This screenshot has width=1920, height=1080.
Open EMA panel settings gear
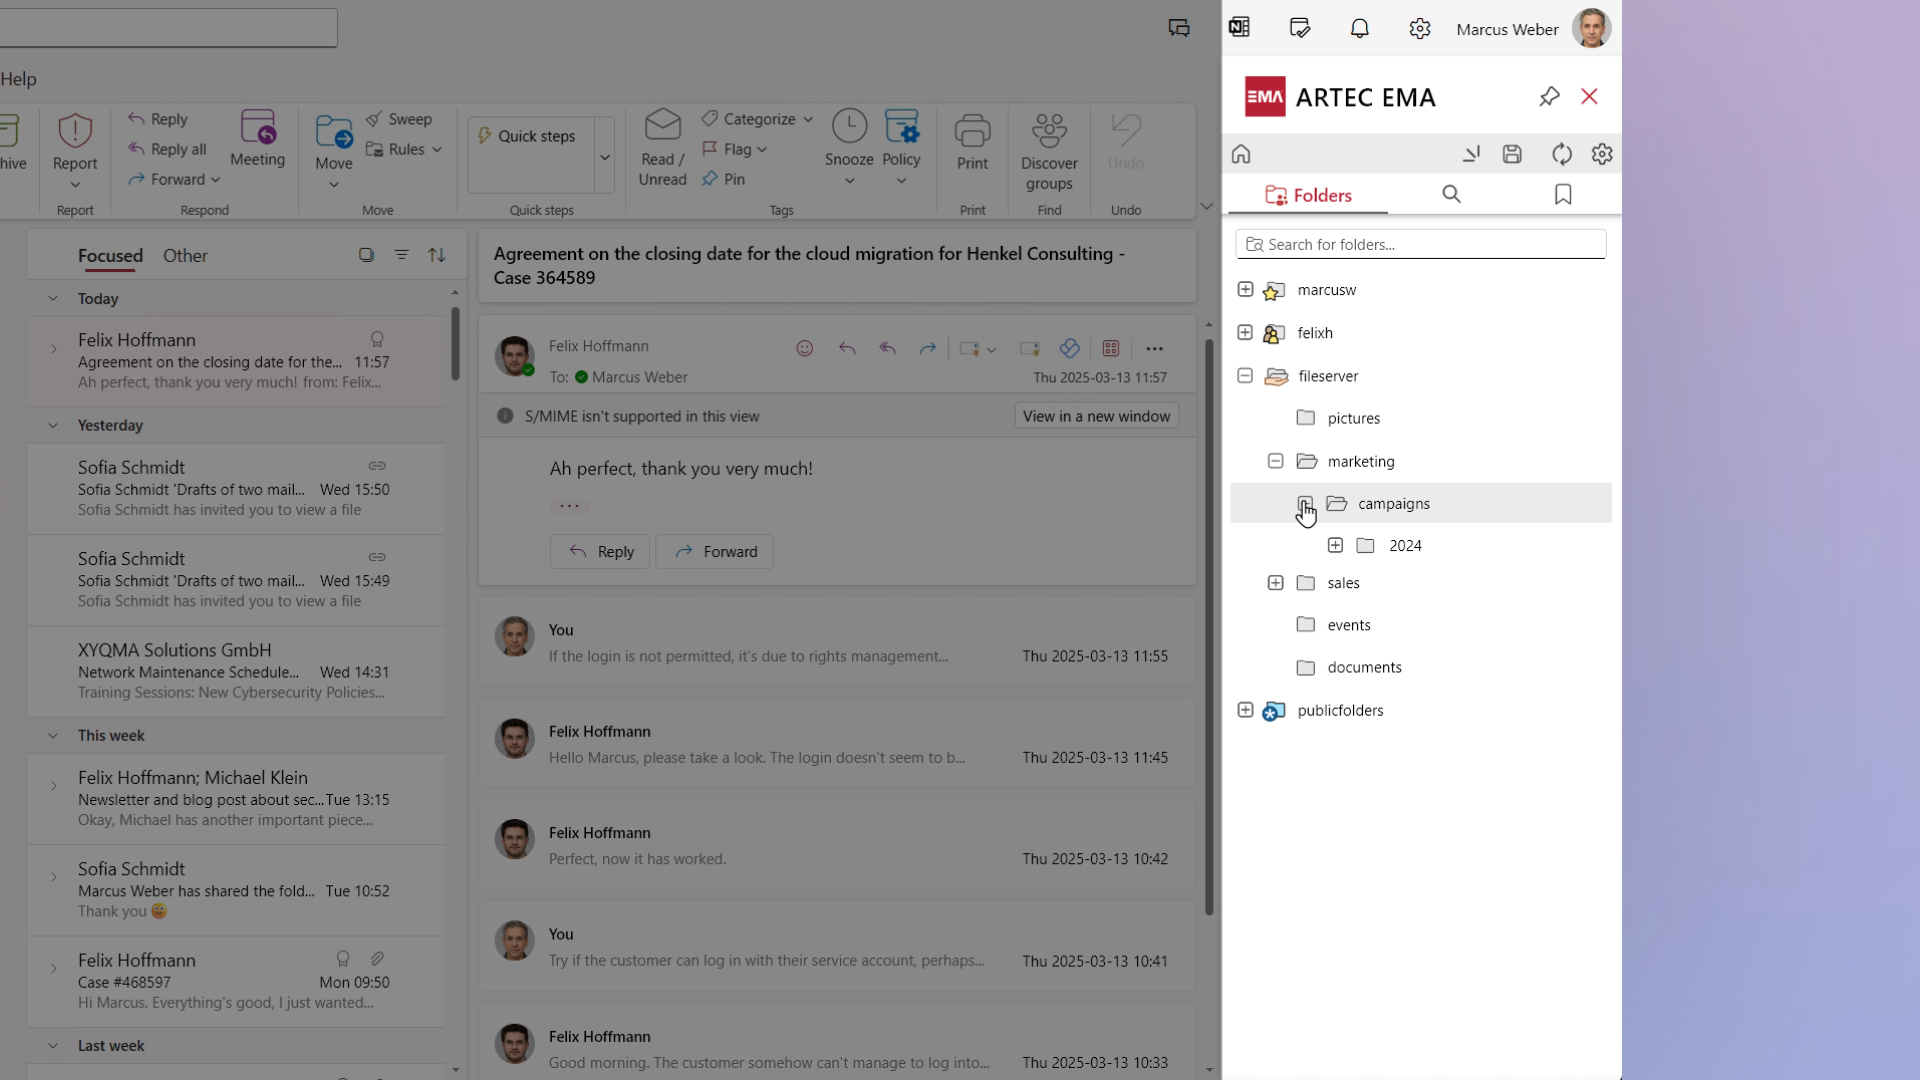pyautogui.click(x=1602, y=154)
